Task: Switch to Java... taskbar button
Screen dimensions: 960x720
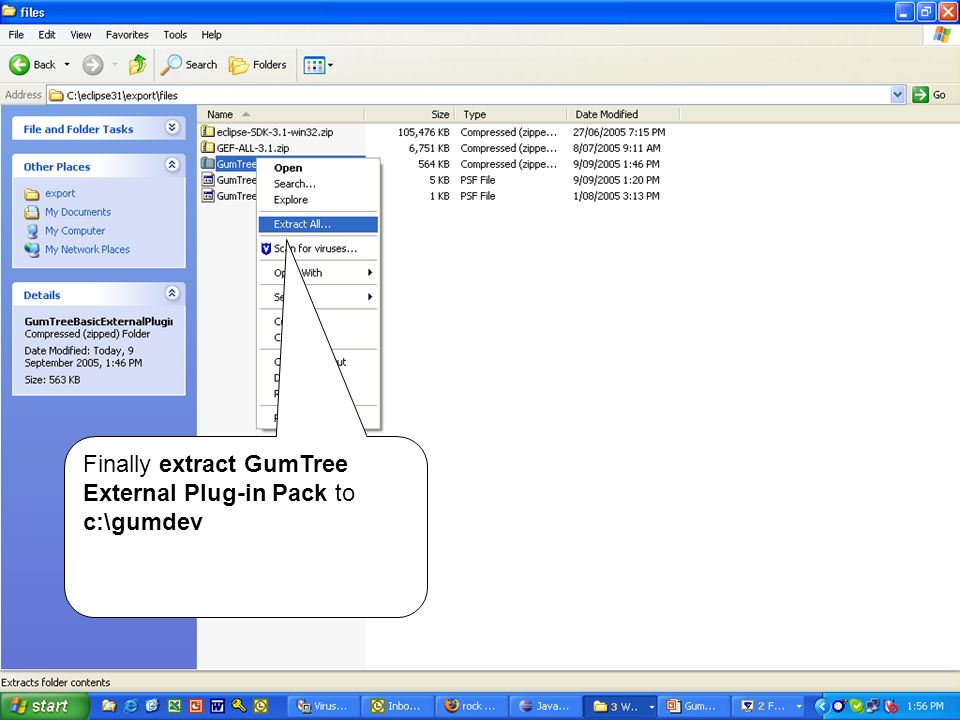Action: pos(545,706)
